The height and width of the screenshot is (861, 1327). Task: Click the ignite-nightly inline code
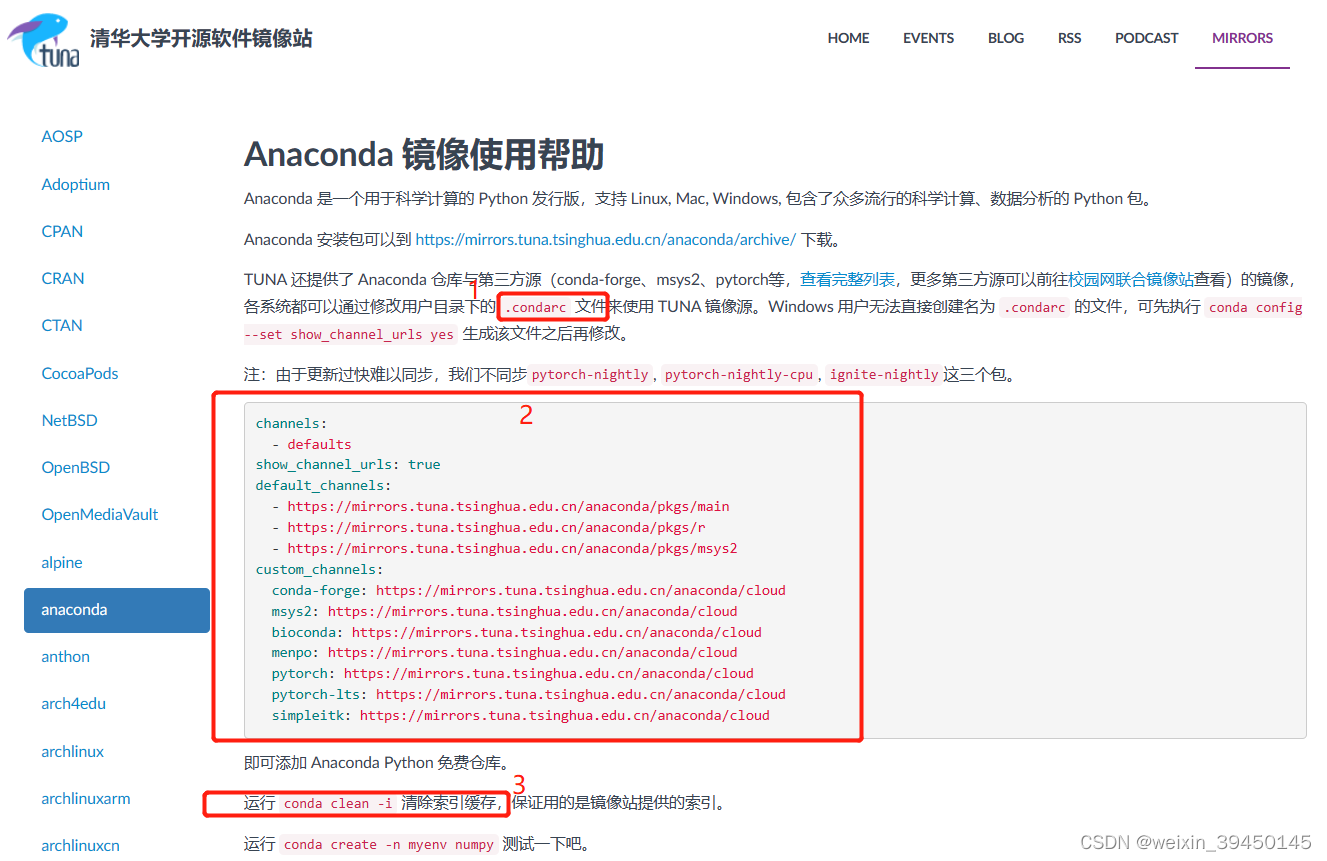tap(884, 374)
